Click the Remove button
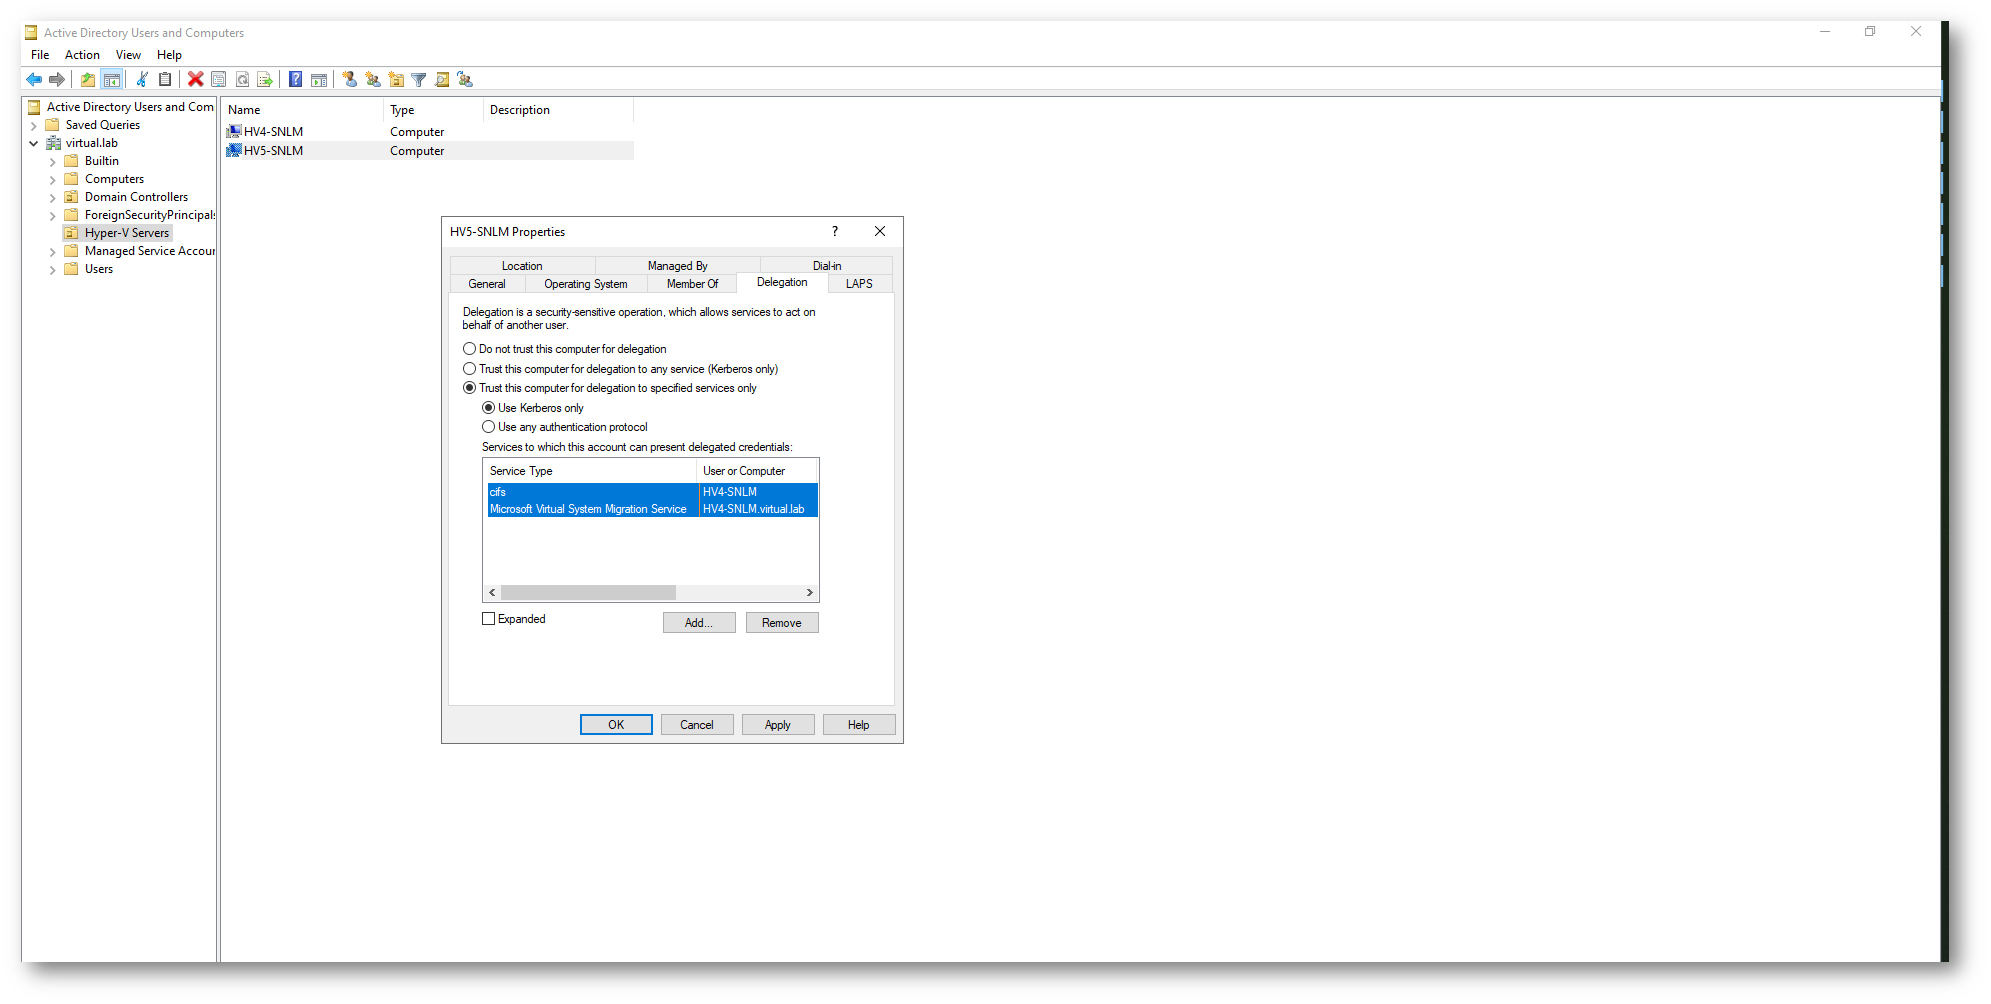Image resolution: width=1991 pixels, height=1004 pixels. tap(782, 623)
